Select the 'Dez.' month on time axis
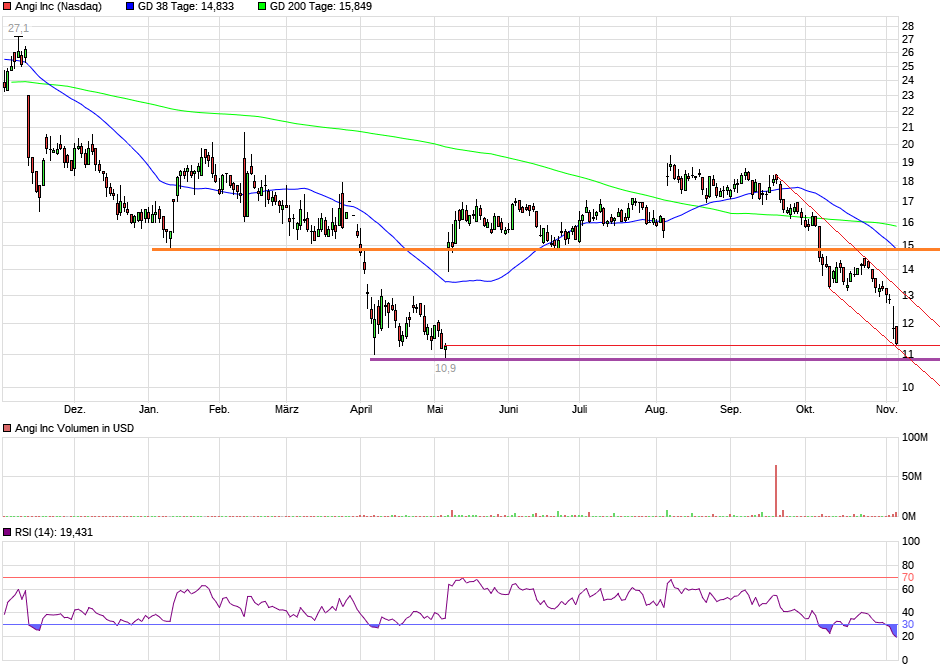The height and width of the screenshot is (670, 940). point(74,409)
